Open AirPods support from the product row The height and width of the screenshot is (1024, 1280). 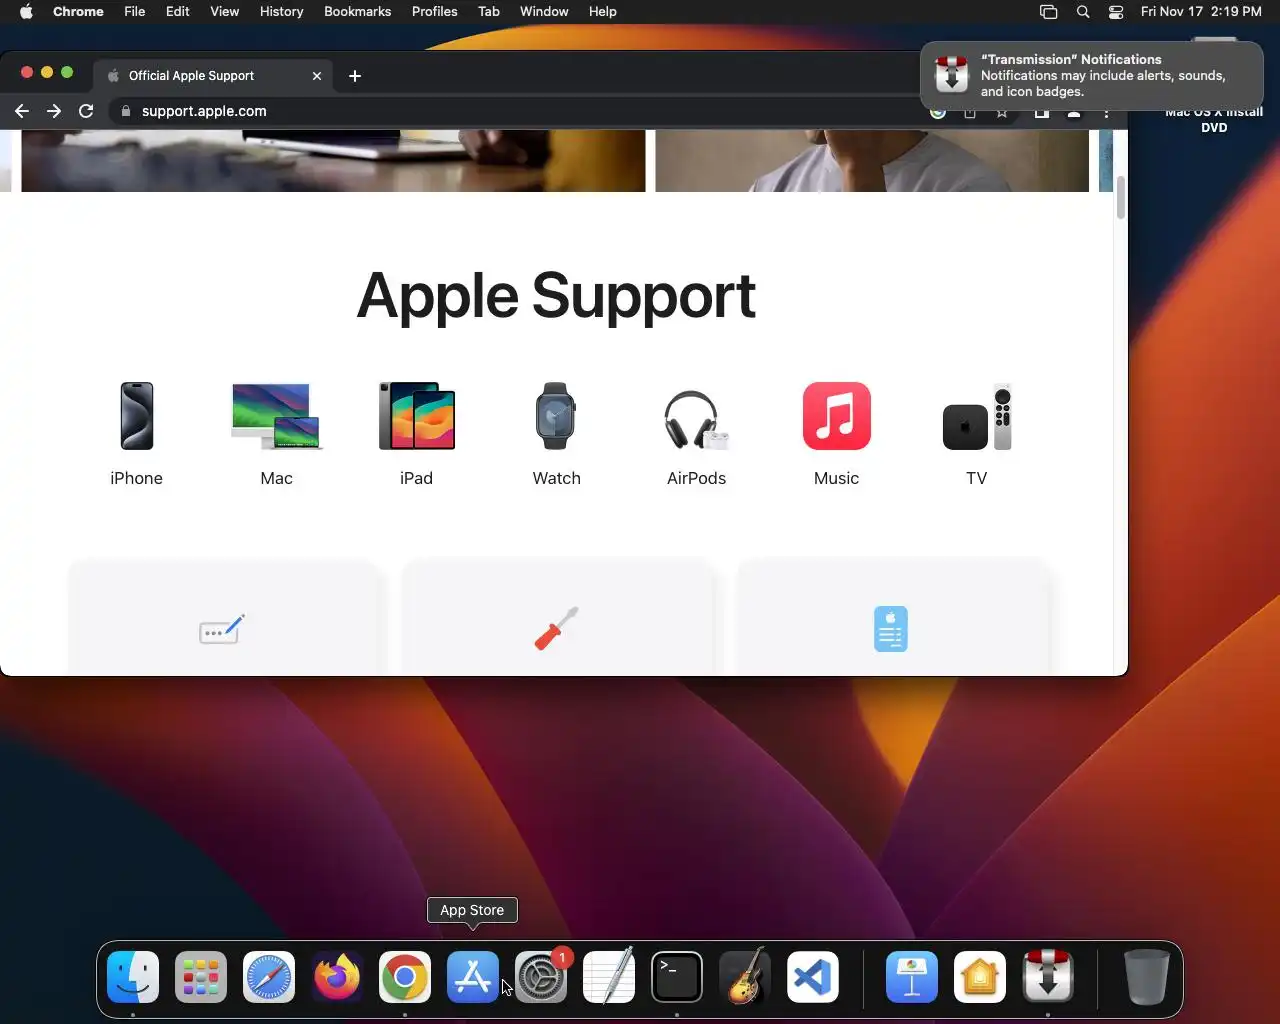click(x=697, y=434)
